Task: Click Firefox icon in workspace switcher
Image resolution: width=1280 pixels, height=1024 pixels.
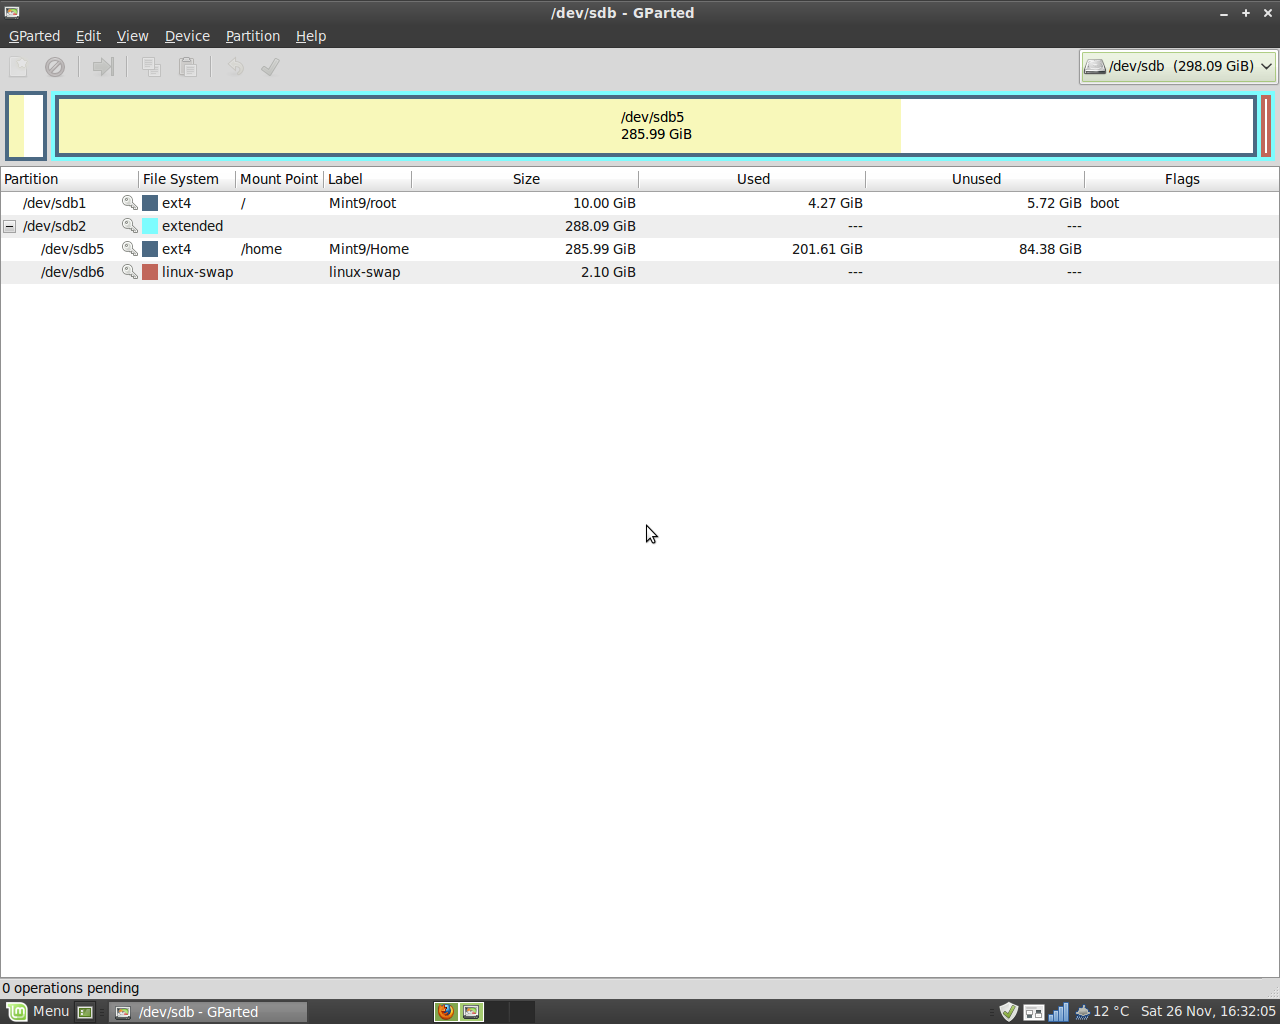Action: [446, 1011]
